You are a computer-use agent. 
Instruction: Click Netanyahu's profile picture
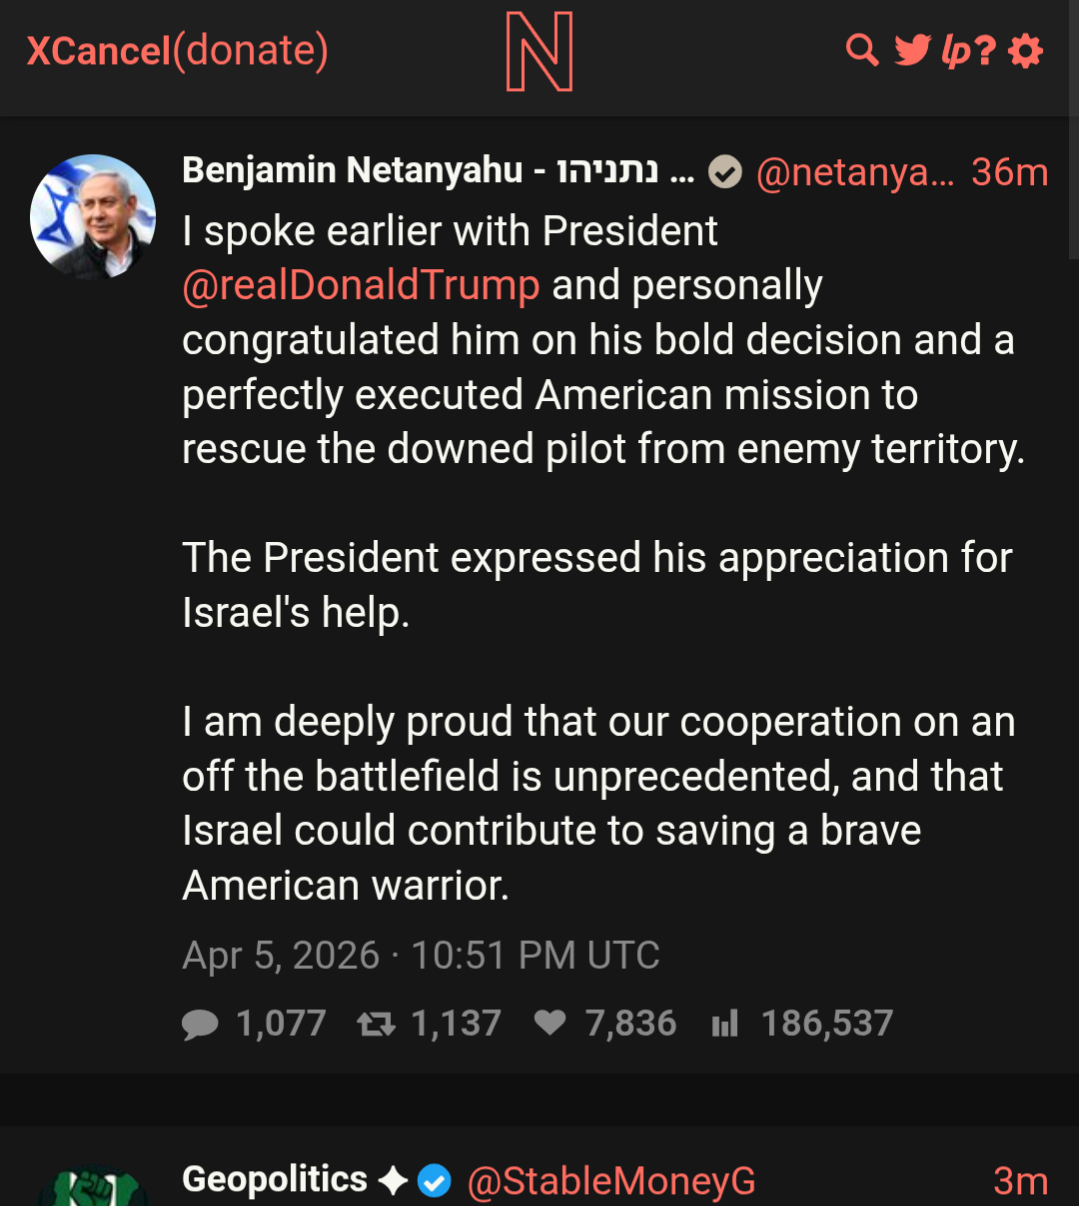pos(93,216)
